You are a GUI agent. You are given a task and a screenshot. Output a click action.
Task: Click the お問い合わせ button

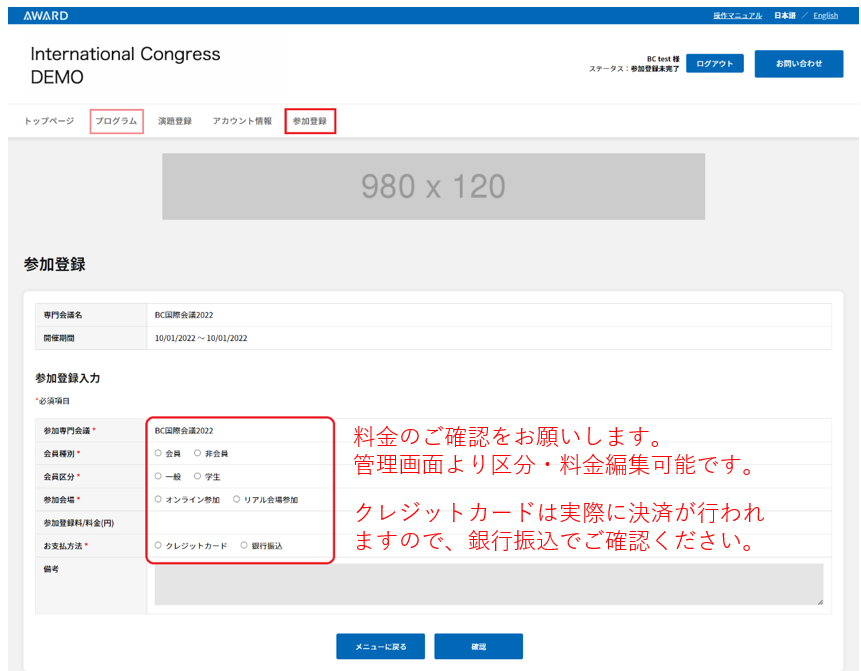click(798, 64)
